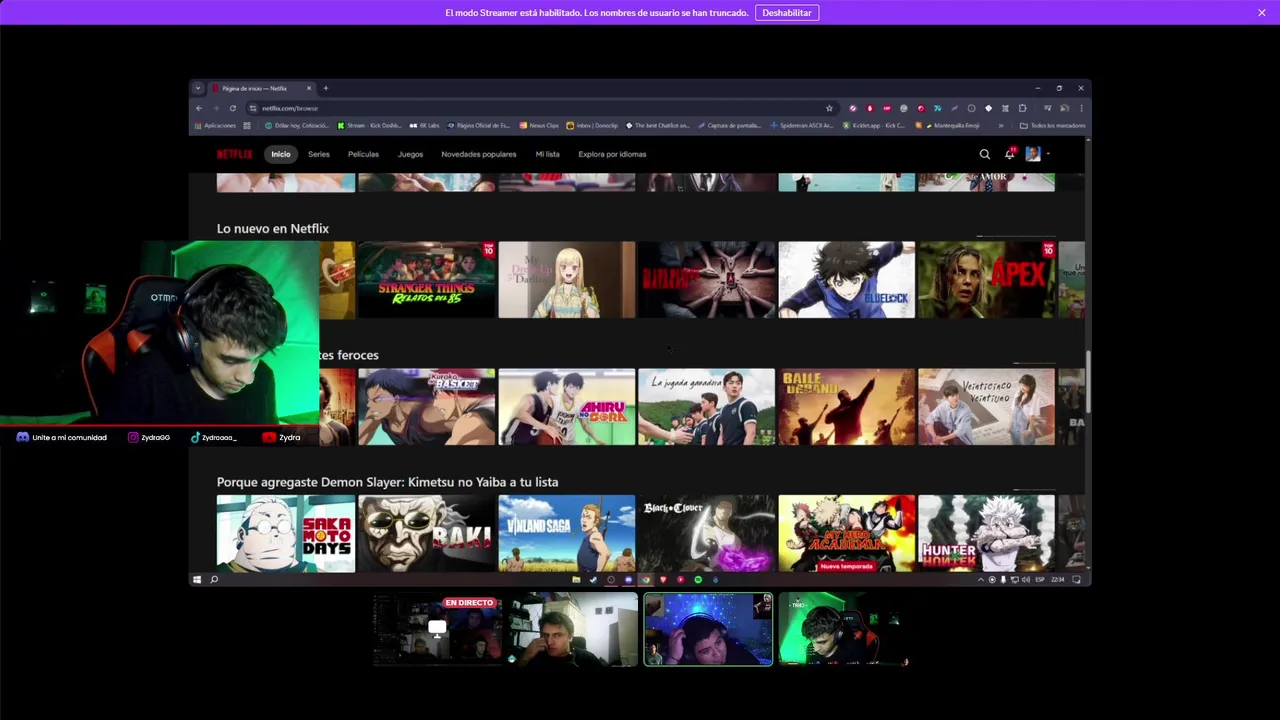Image resolution: width=1280 pixels, height=720 pixels.
Task: Open the system volume tray icon
Action: tap(1026, 579)
